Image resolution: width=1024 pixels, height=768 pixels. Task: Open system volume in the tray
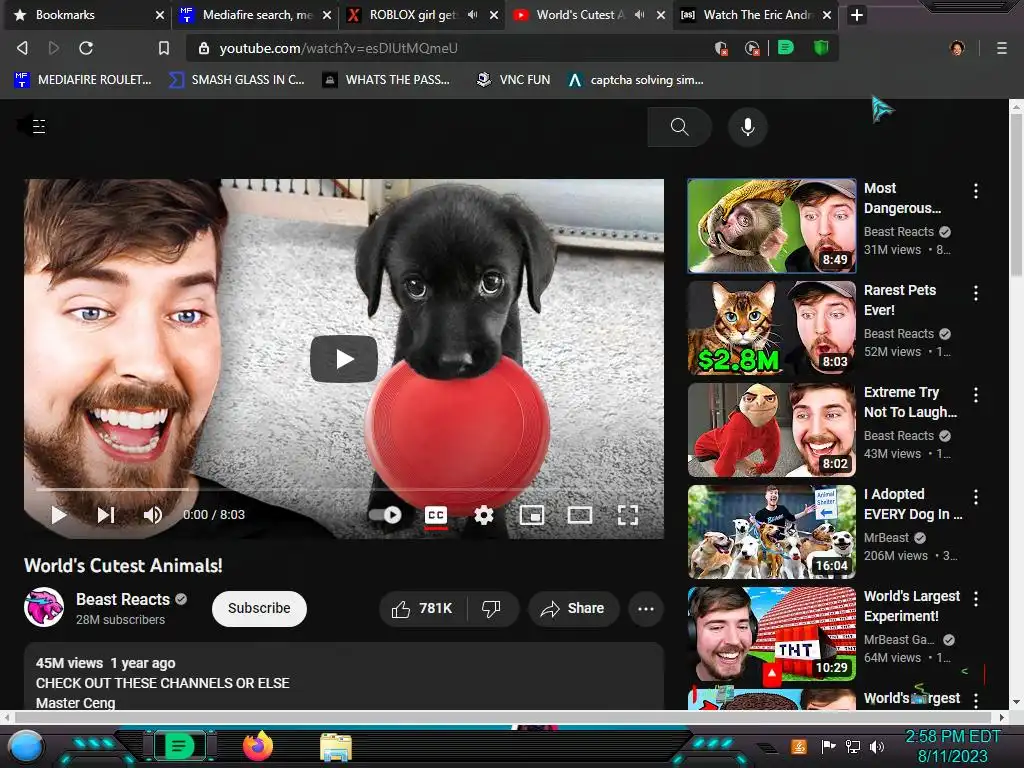[x=877, y=746]
